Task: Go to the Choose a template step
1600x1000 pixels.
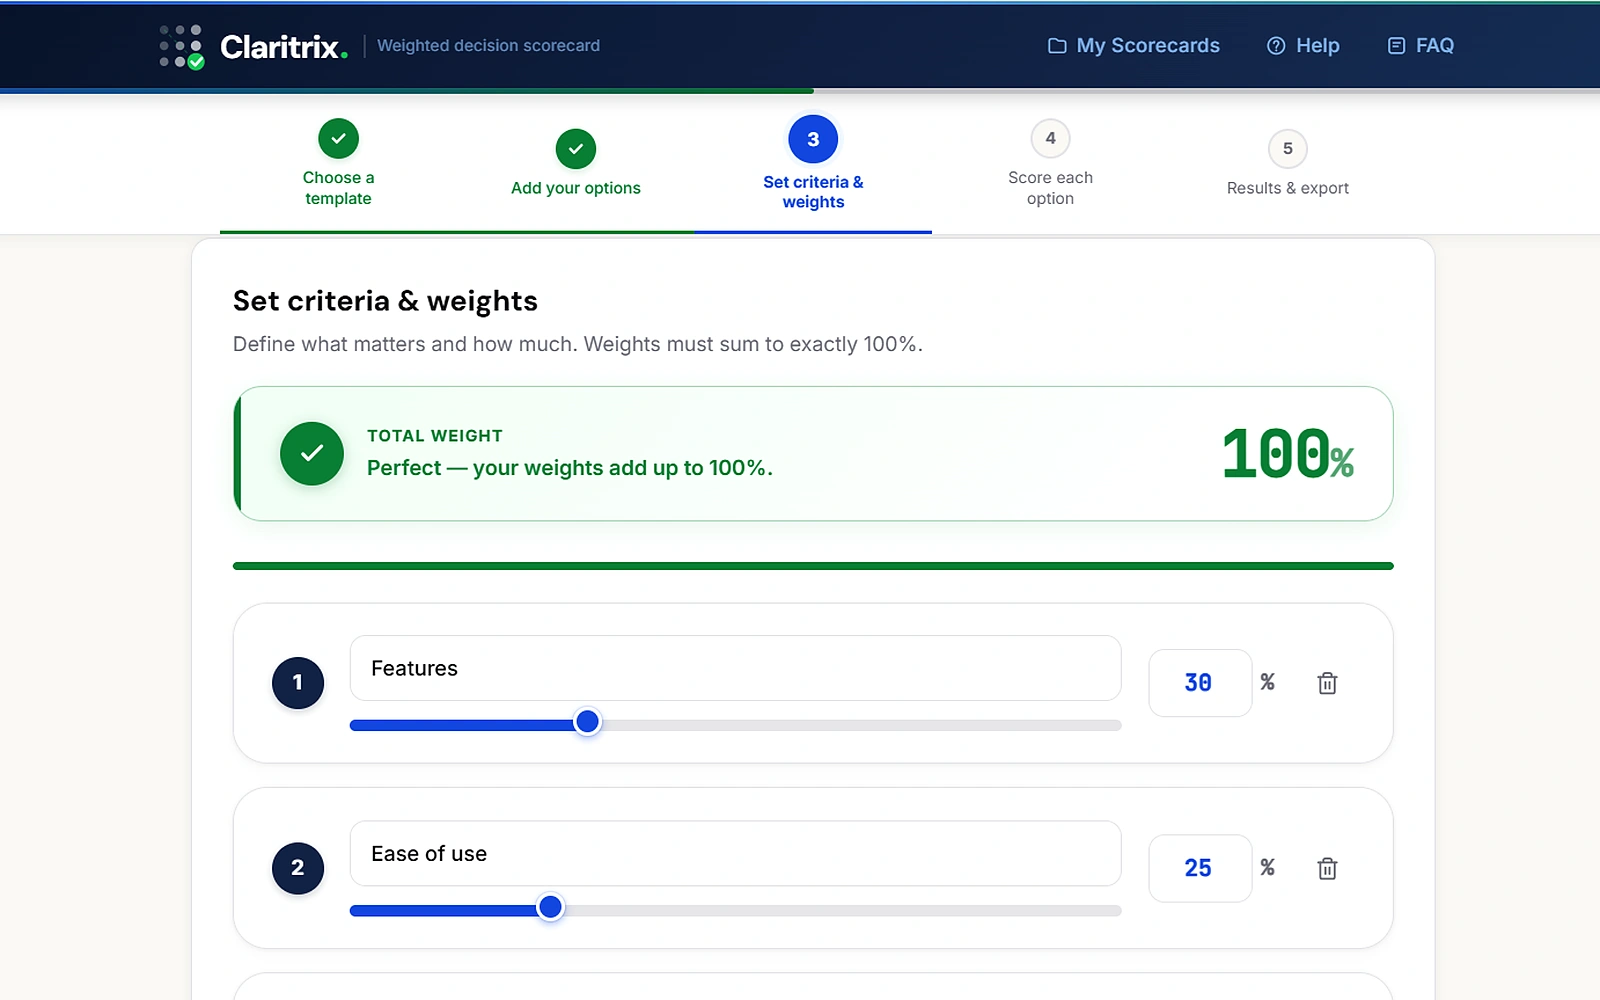Action: (338, 164)
